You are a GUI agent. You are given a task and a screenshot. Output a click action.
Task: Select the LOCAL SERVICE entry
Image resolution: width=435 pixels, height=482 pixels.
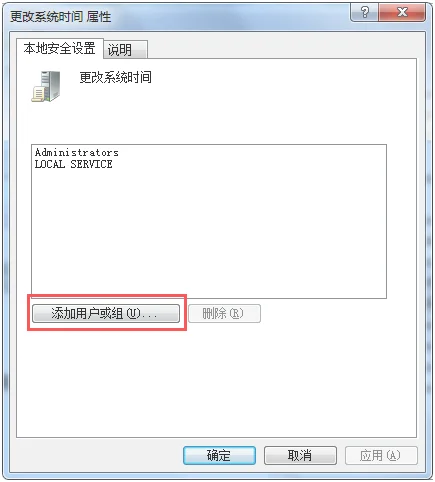coord(74,164)
